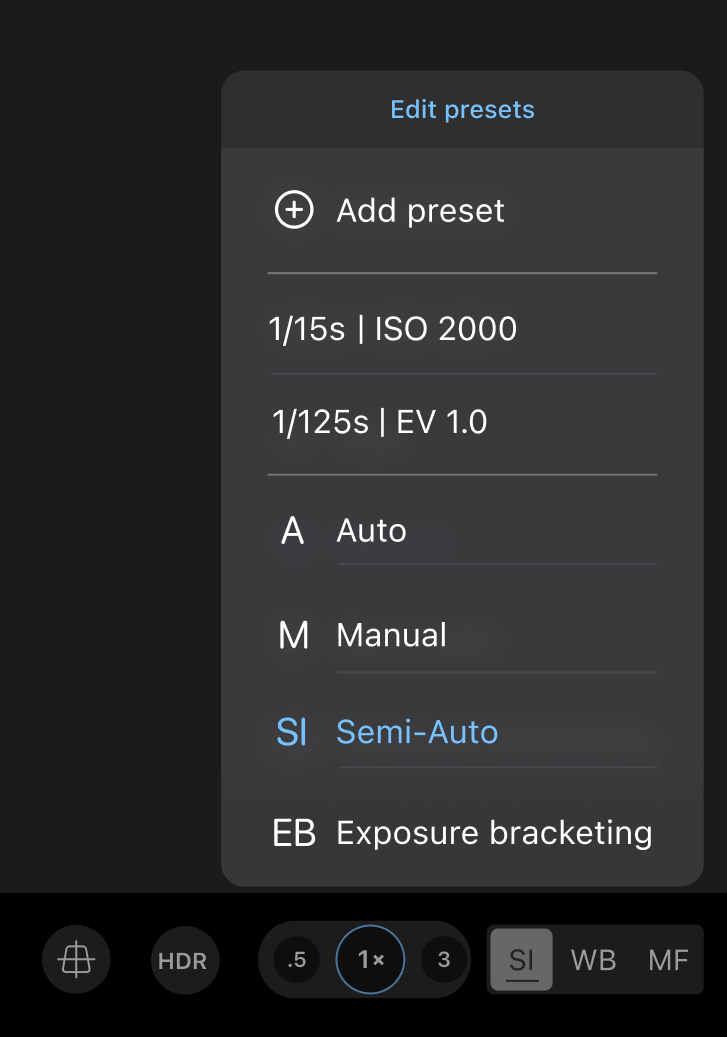
Task: Select the Auto exposure mode
Action: click(372, 530)
